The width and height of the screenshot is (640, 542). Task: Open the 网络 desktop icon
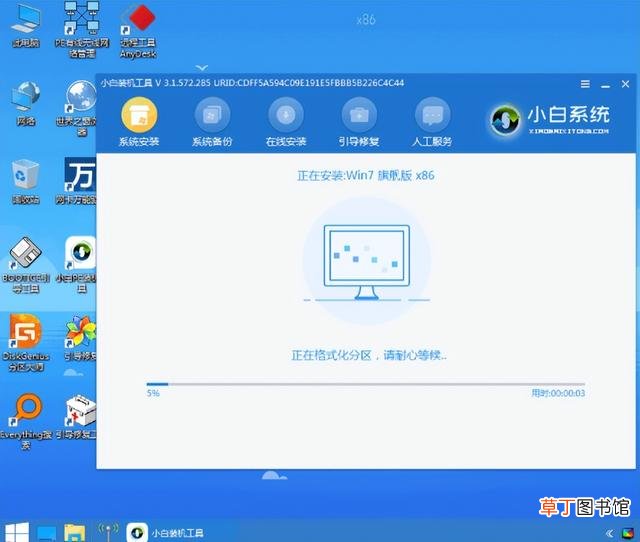[x=25, y=103]
